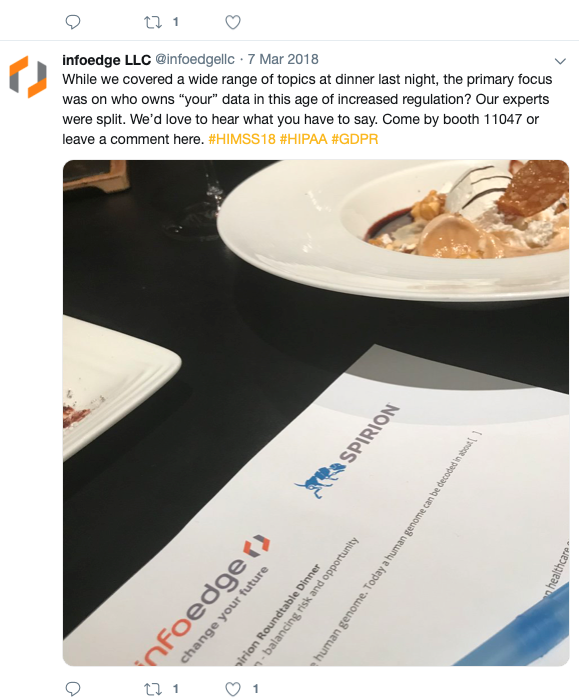The image size is (579, 700).
Task: Retweet the infoedge LLC dinner tweet
Action: (153, 689)
